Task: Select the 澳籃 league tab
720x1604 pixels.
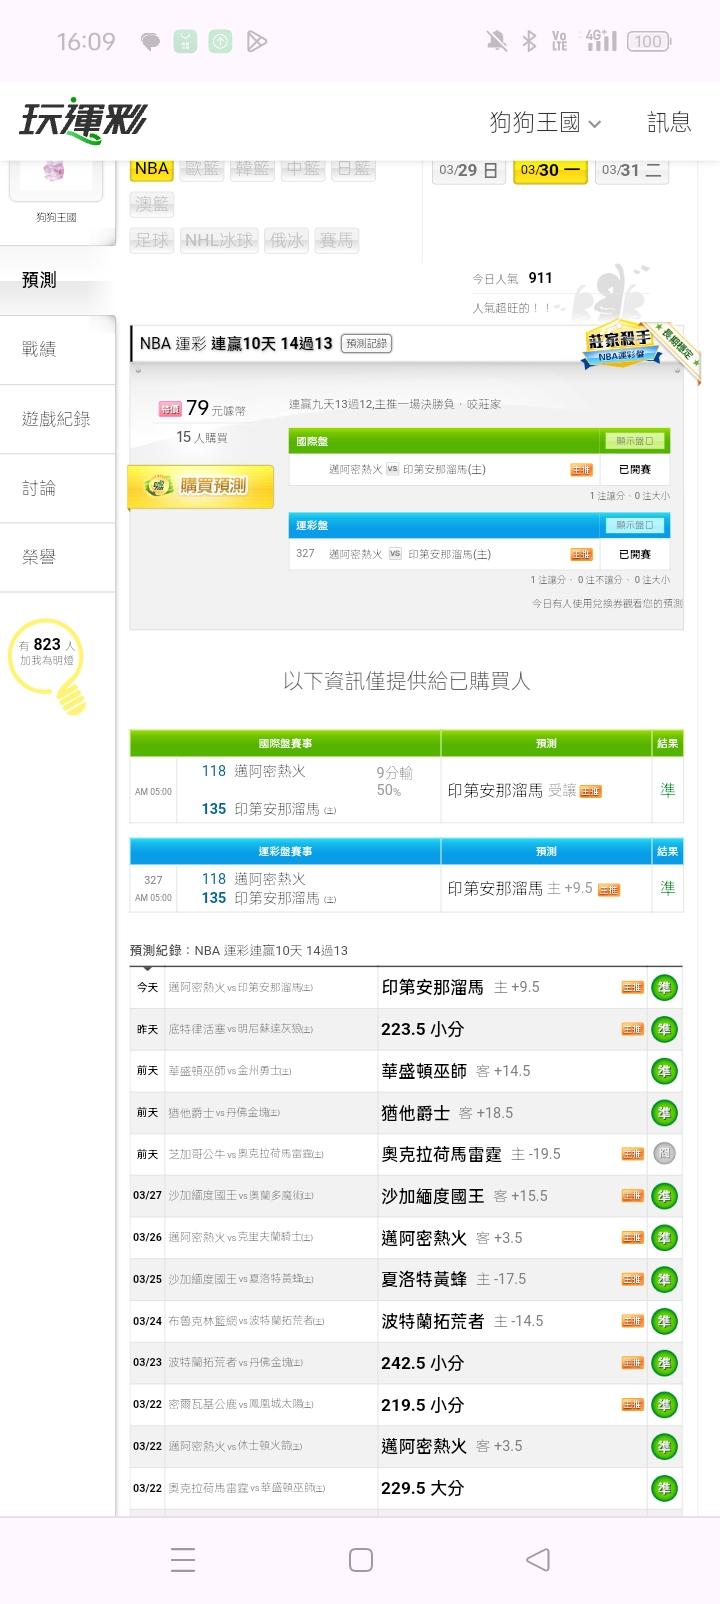Action: (152, 205)
